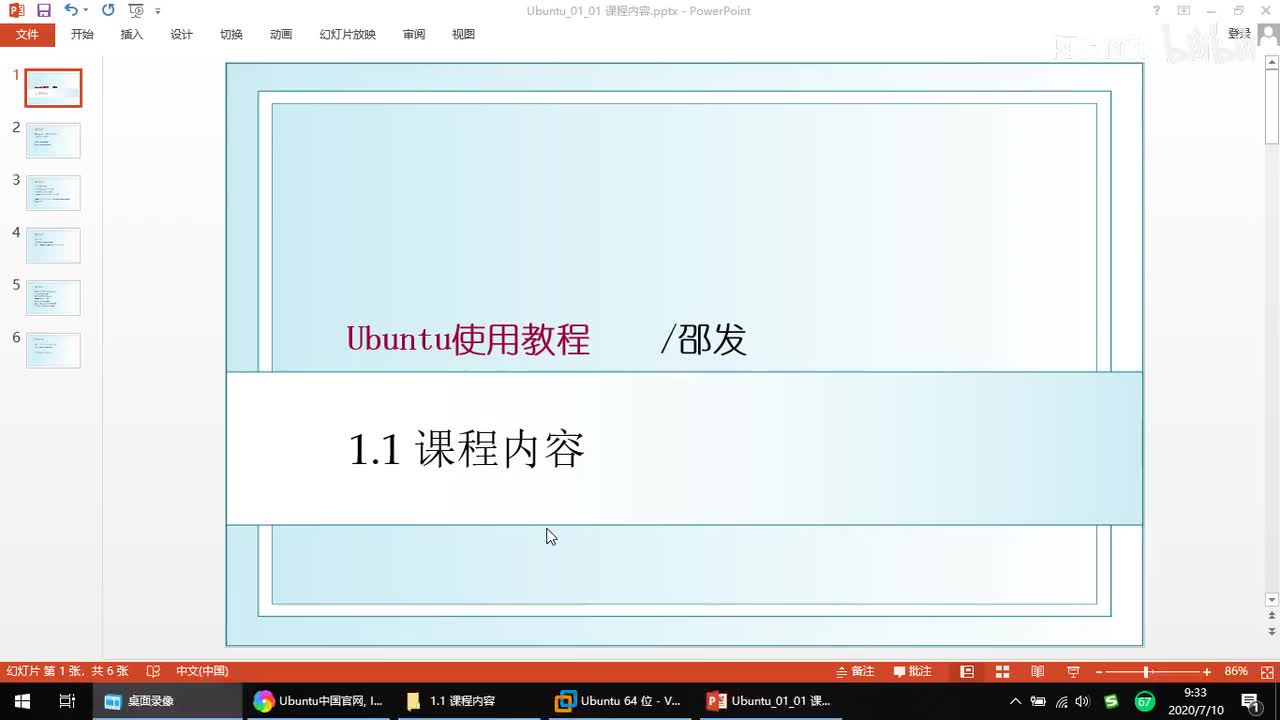The width and height of the screenshot is (1280, 720).
Task: Select slide 4 thumbnail
Action: pyautogui.click(x=53, y=245)
